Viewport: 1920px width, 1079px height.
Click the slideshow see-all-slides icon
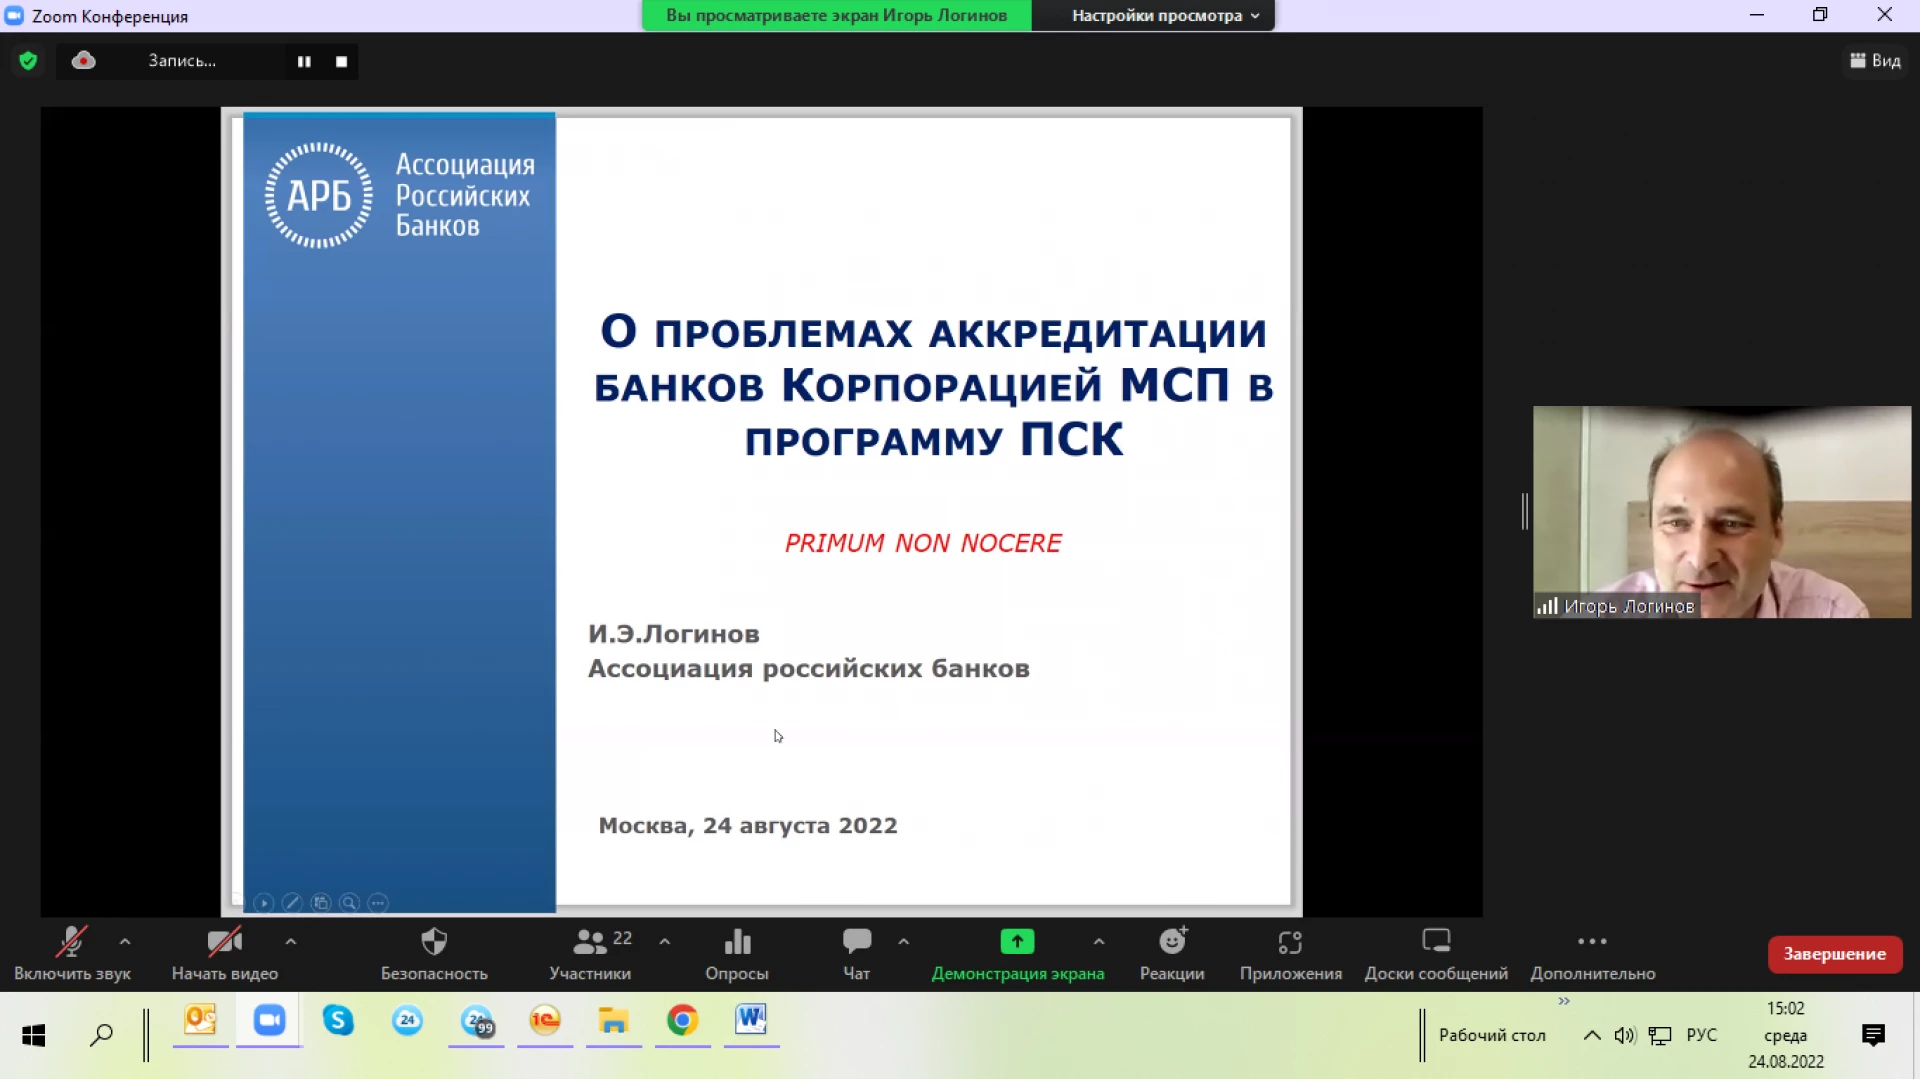[321, 902]
